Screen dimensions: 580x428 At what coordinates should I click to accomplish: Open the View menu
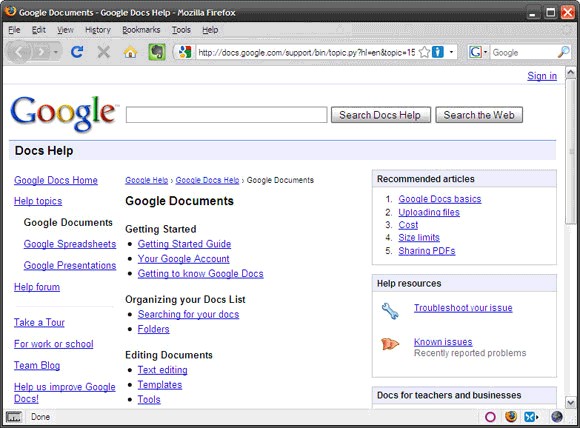point(65,30)
